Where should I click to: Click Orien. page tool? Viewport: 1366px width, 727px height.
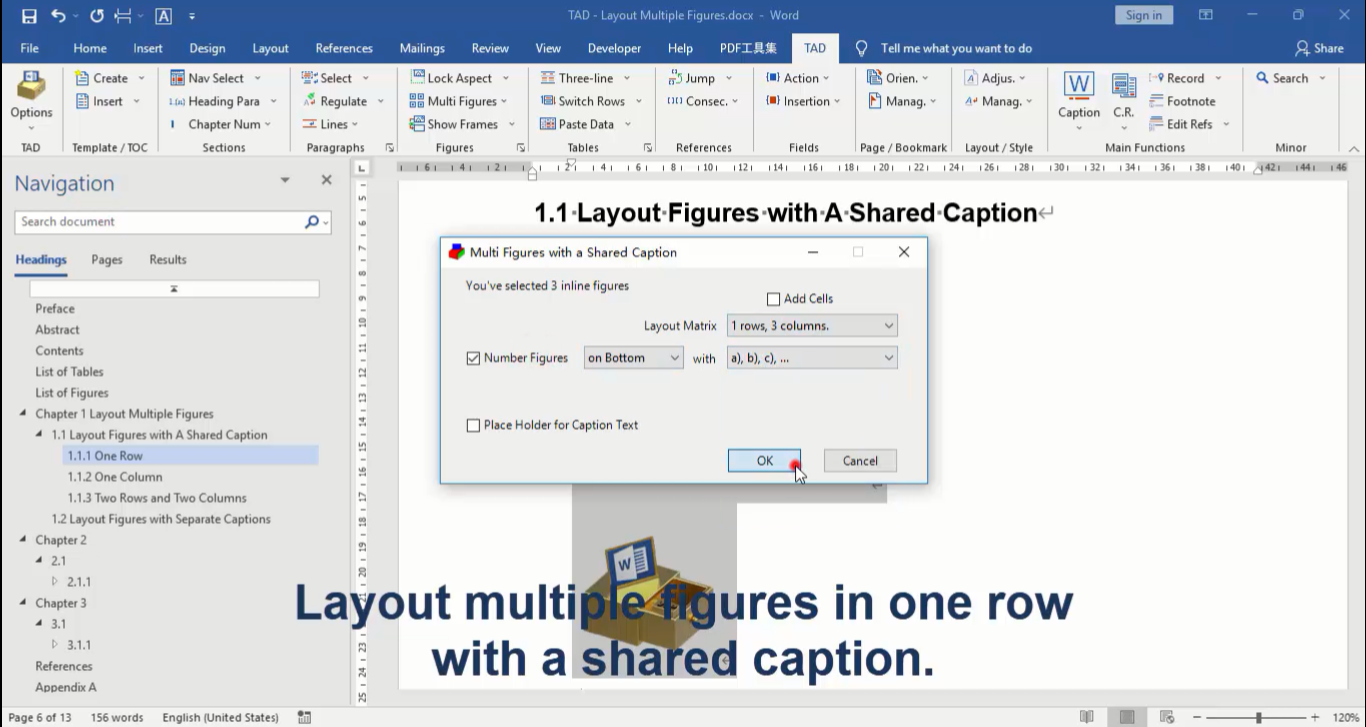tap(898, 78)
